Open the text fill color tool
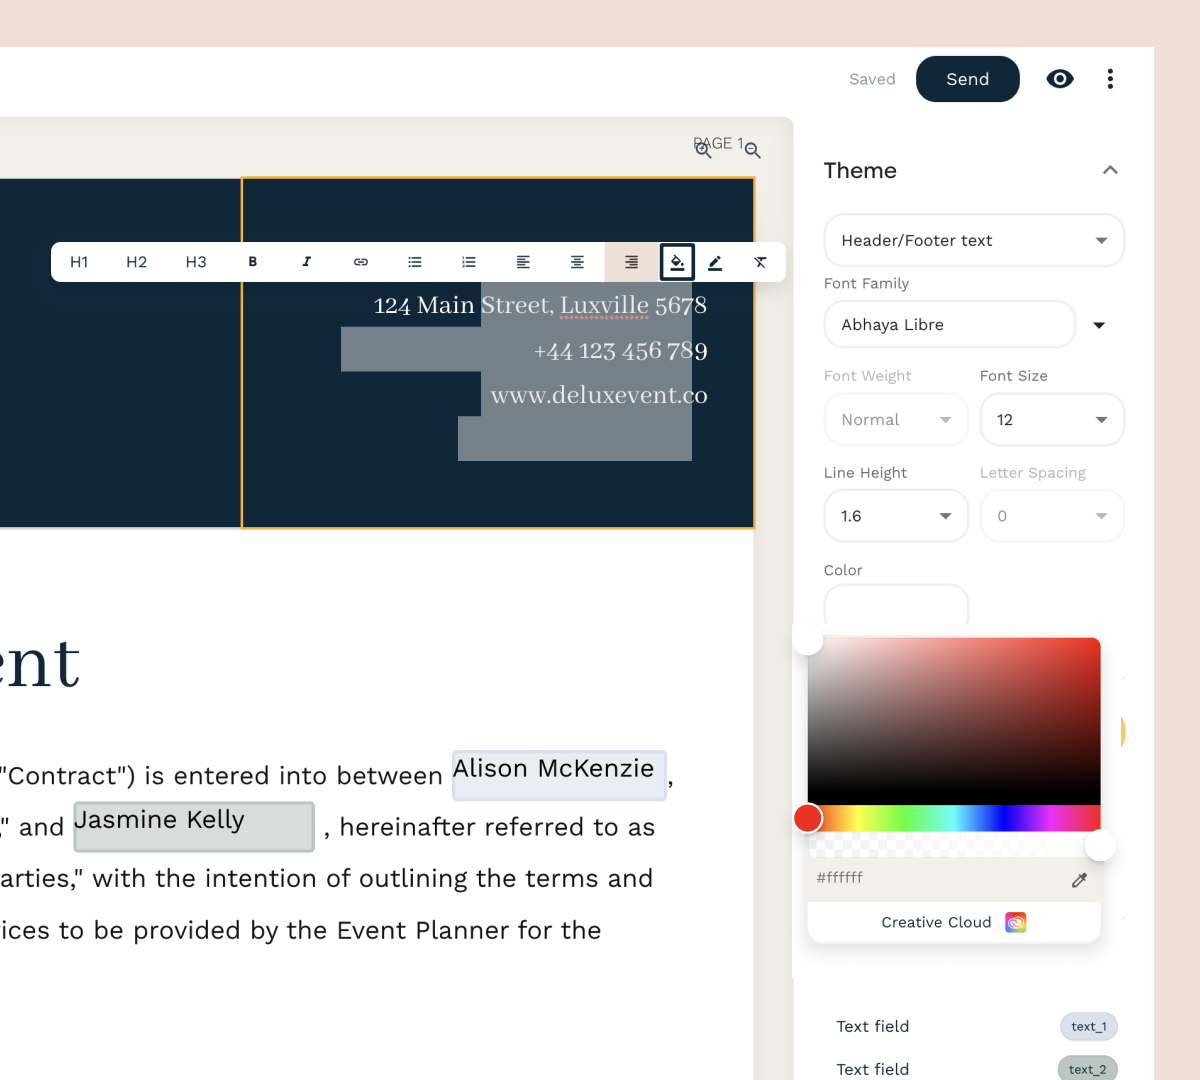 coord(677,262)
